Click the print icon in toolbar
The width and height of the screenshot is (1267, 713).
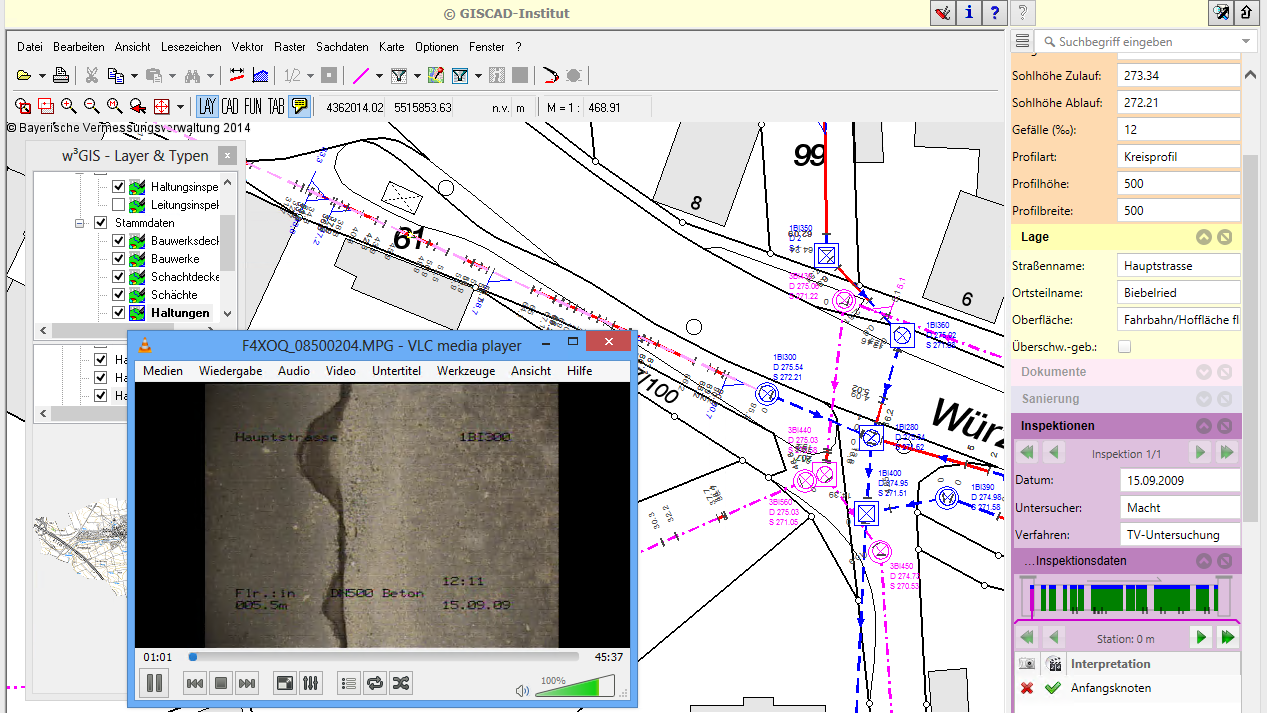point(61,75)
